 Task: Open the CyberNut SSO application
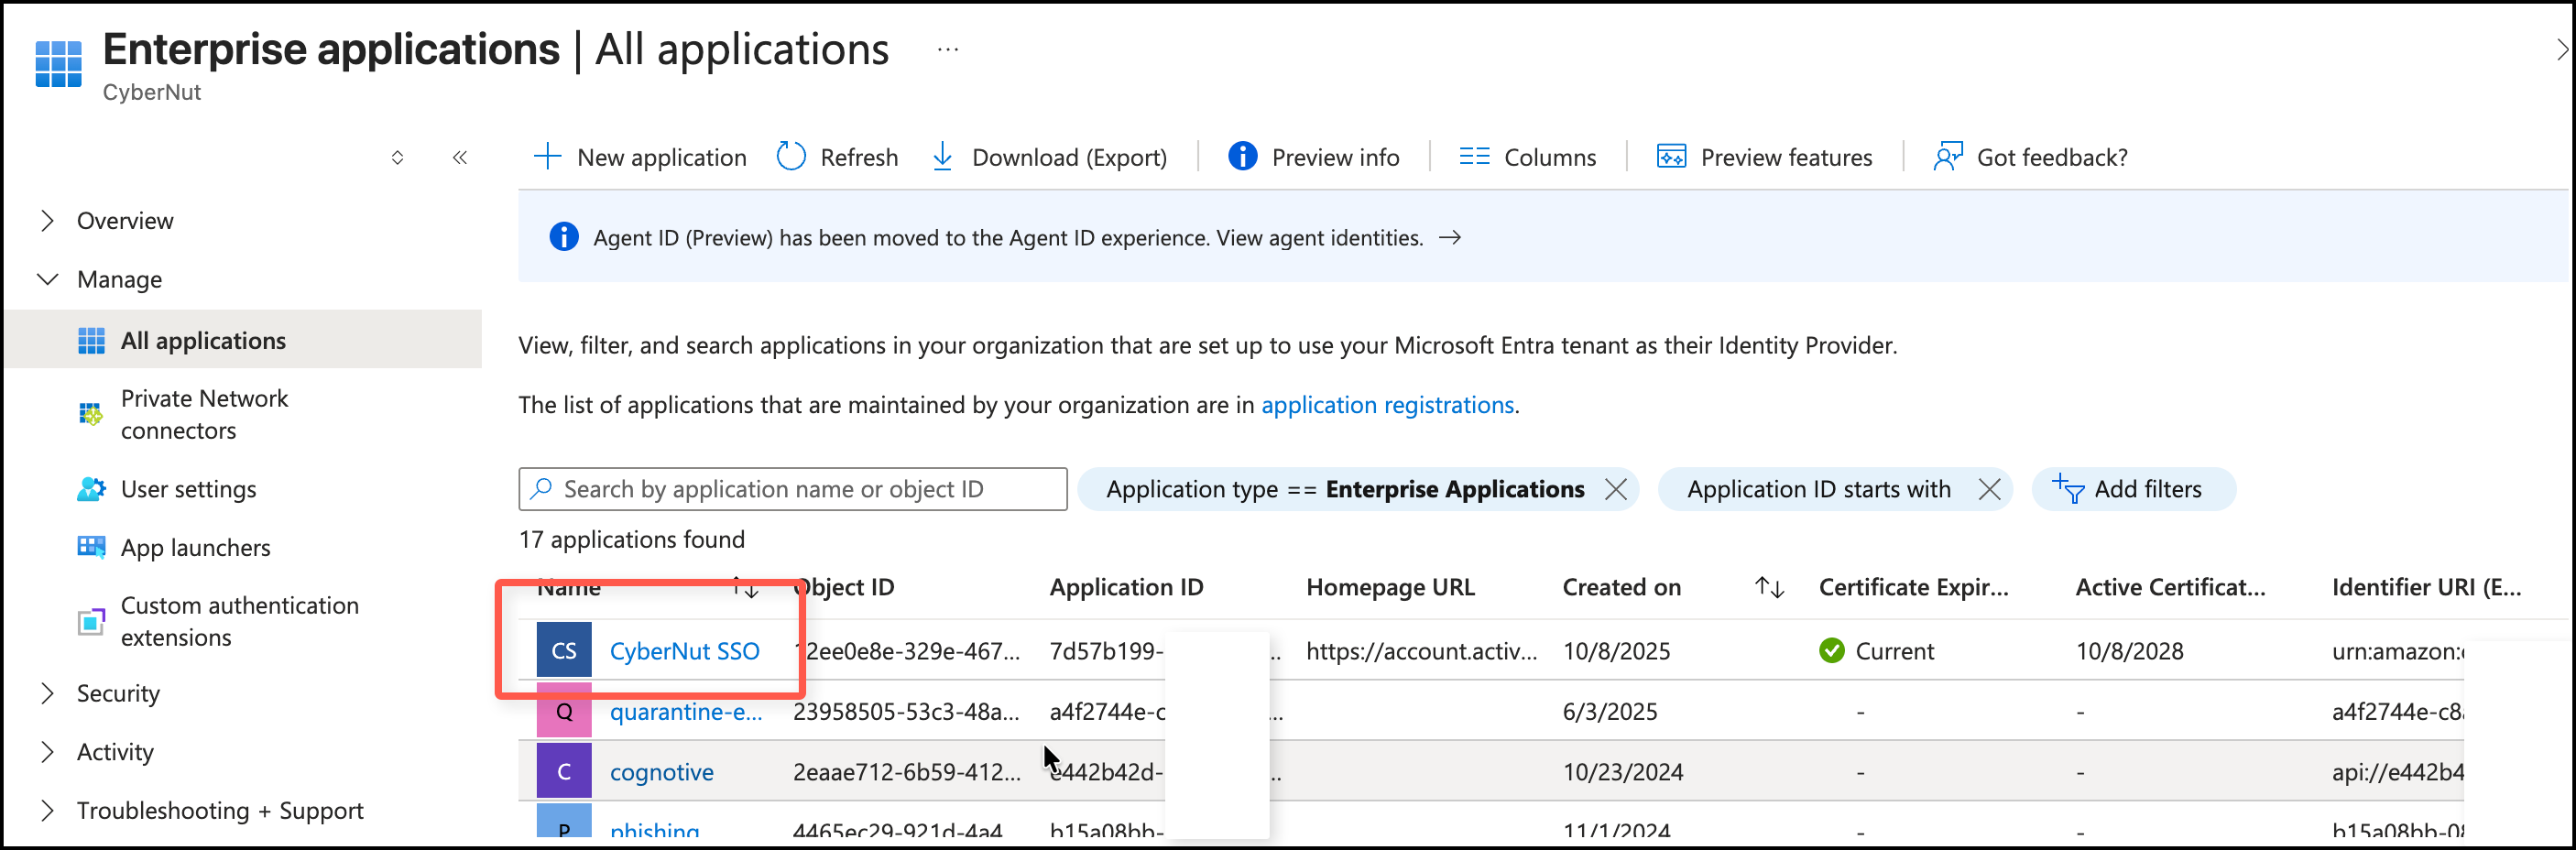(x=684, y=651)
